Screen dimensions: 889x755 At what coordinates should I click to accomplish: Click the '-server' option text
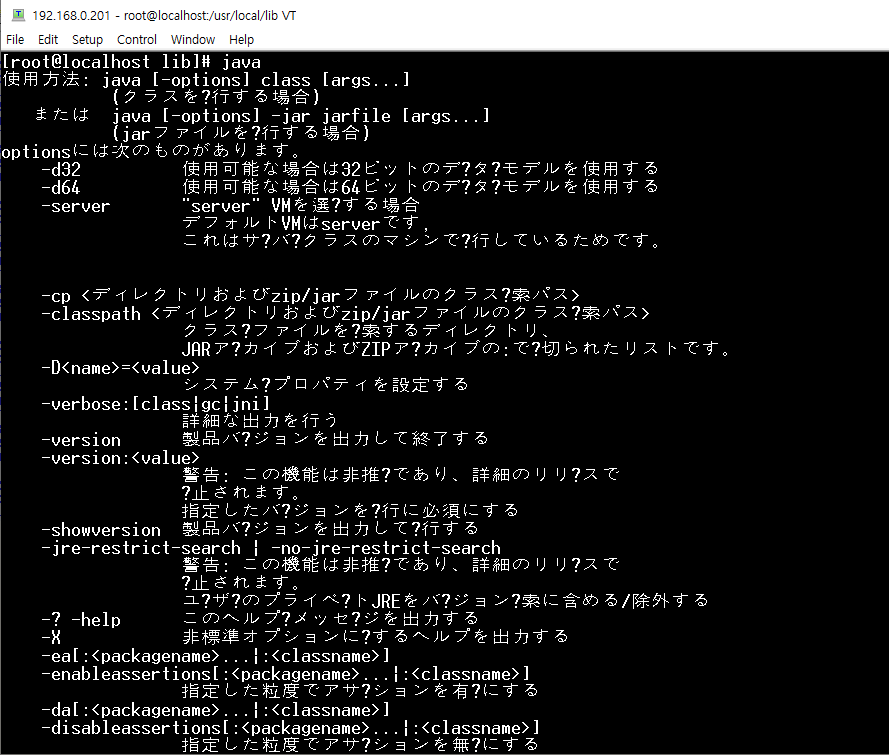coord(76,206)
